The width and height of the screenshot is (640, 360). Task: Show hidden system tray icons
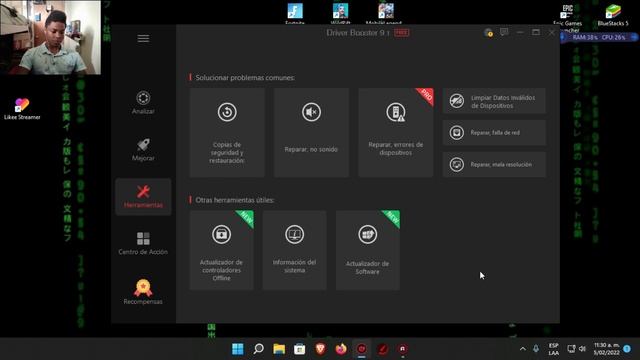pos(523,349)
